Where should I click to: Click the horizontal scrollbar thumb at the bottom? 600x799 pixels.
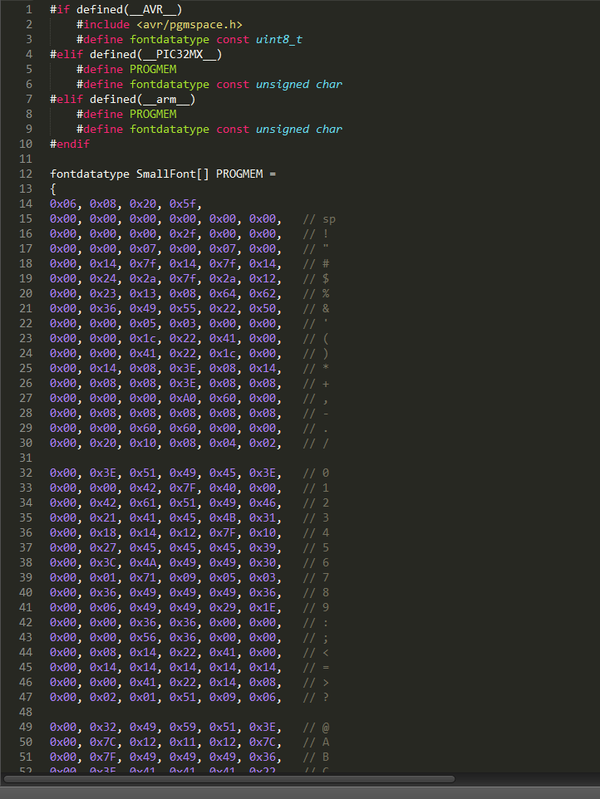[x=228, y=778]
